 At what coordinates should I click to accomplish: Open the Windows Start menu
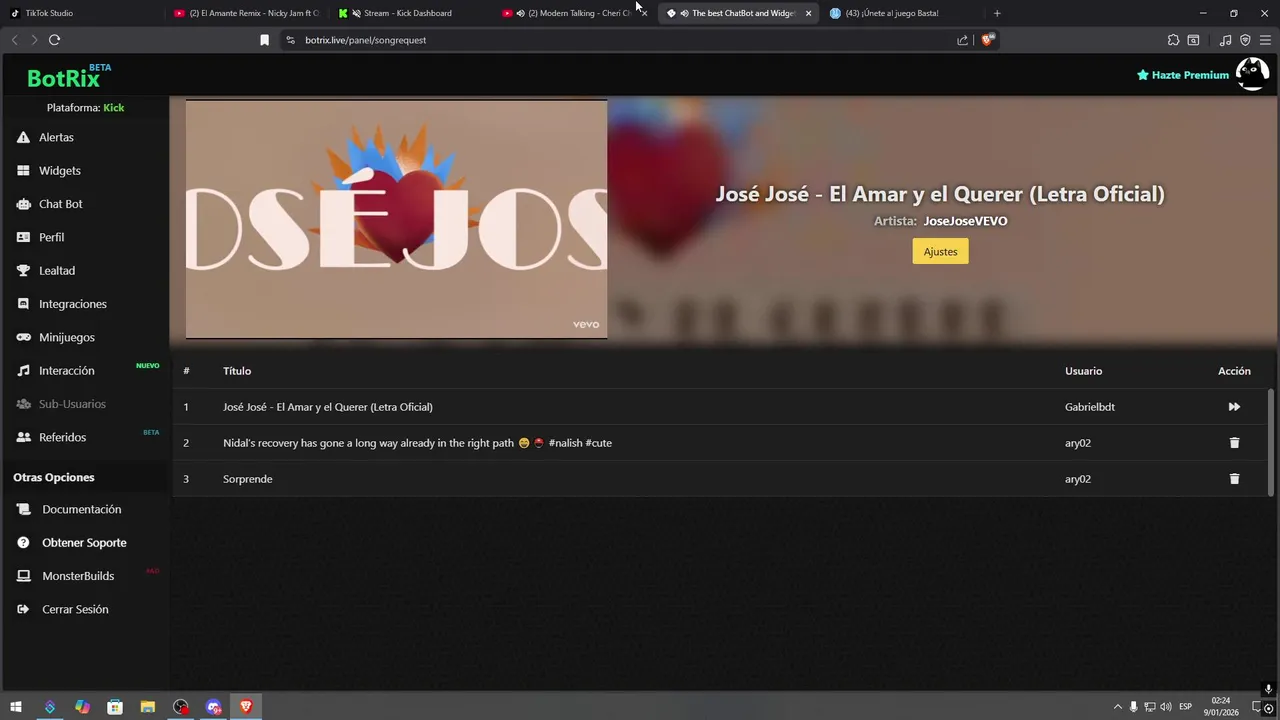pyautogui.click(x=16, y=707)
